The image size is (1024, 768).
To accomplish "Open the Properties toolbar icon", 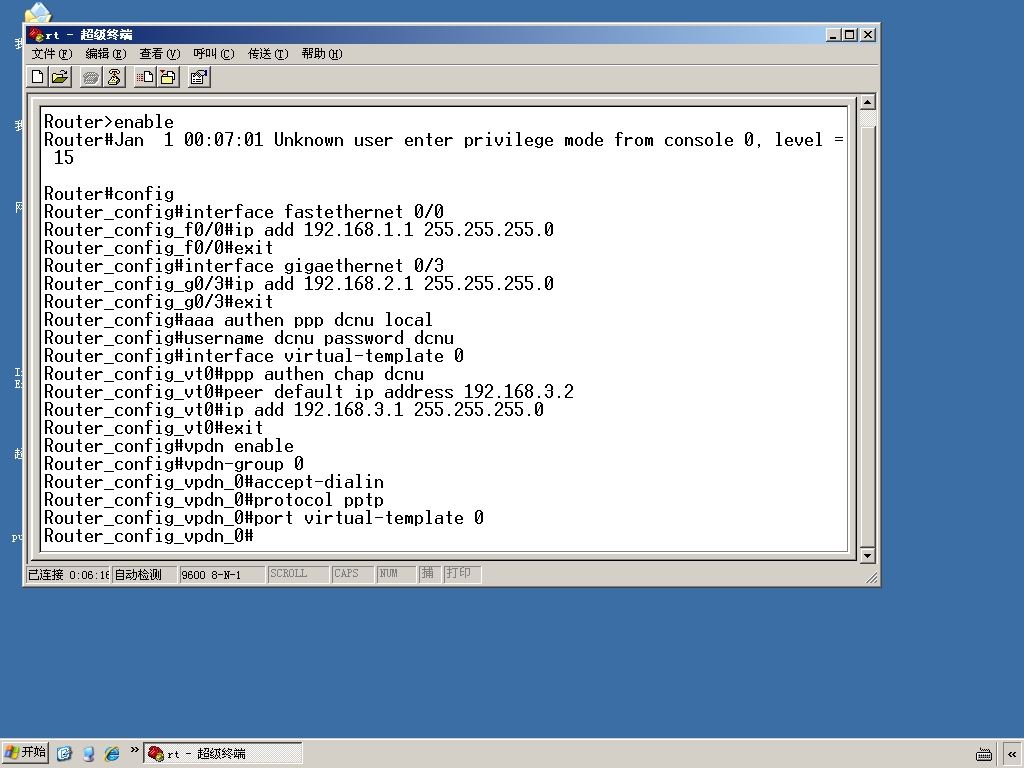I will (199, 77).
